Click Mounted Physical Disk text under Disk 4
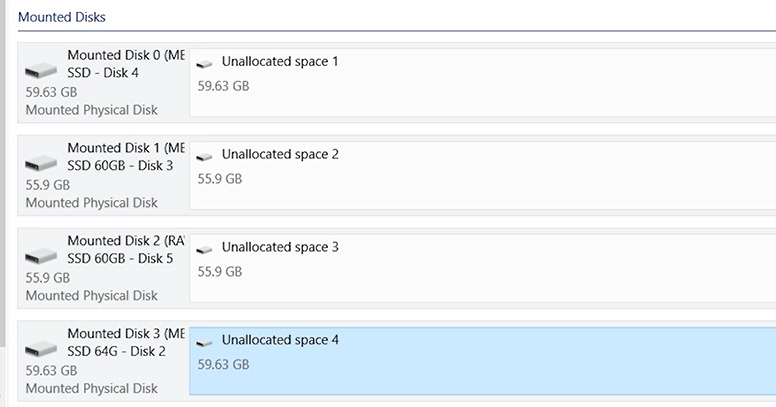The height and width of the screenshot is (407, 776). 92,110
